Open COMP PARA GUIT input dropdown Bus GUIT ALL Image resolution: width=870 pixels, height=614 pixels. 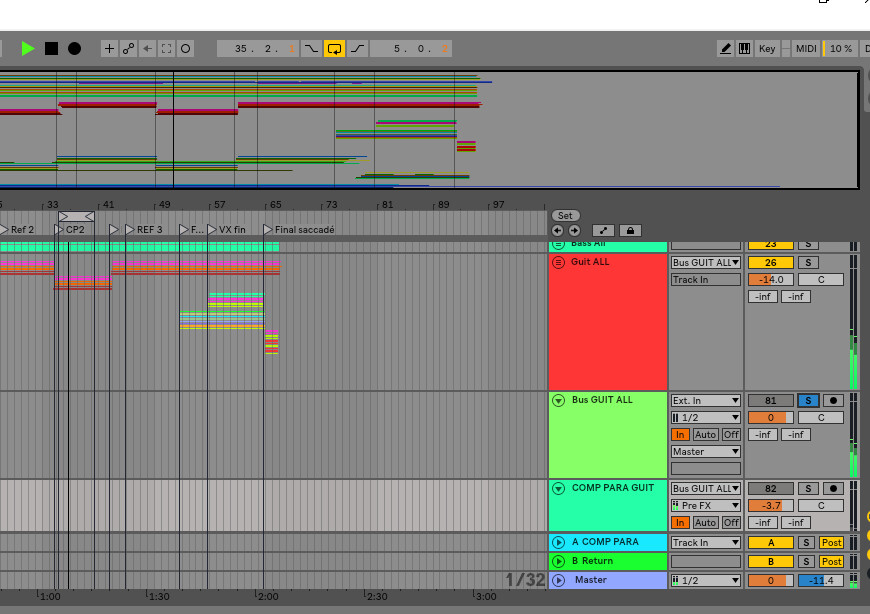(706, 489)
